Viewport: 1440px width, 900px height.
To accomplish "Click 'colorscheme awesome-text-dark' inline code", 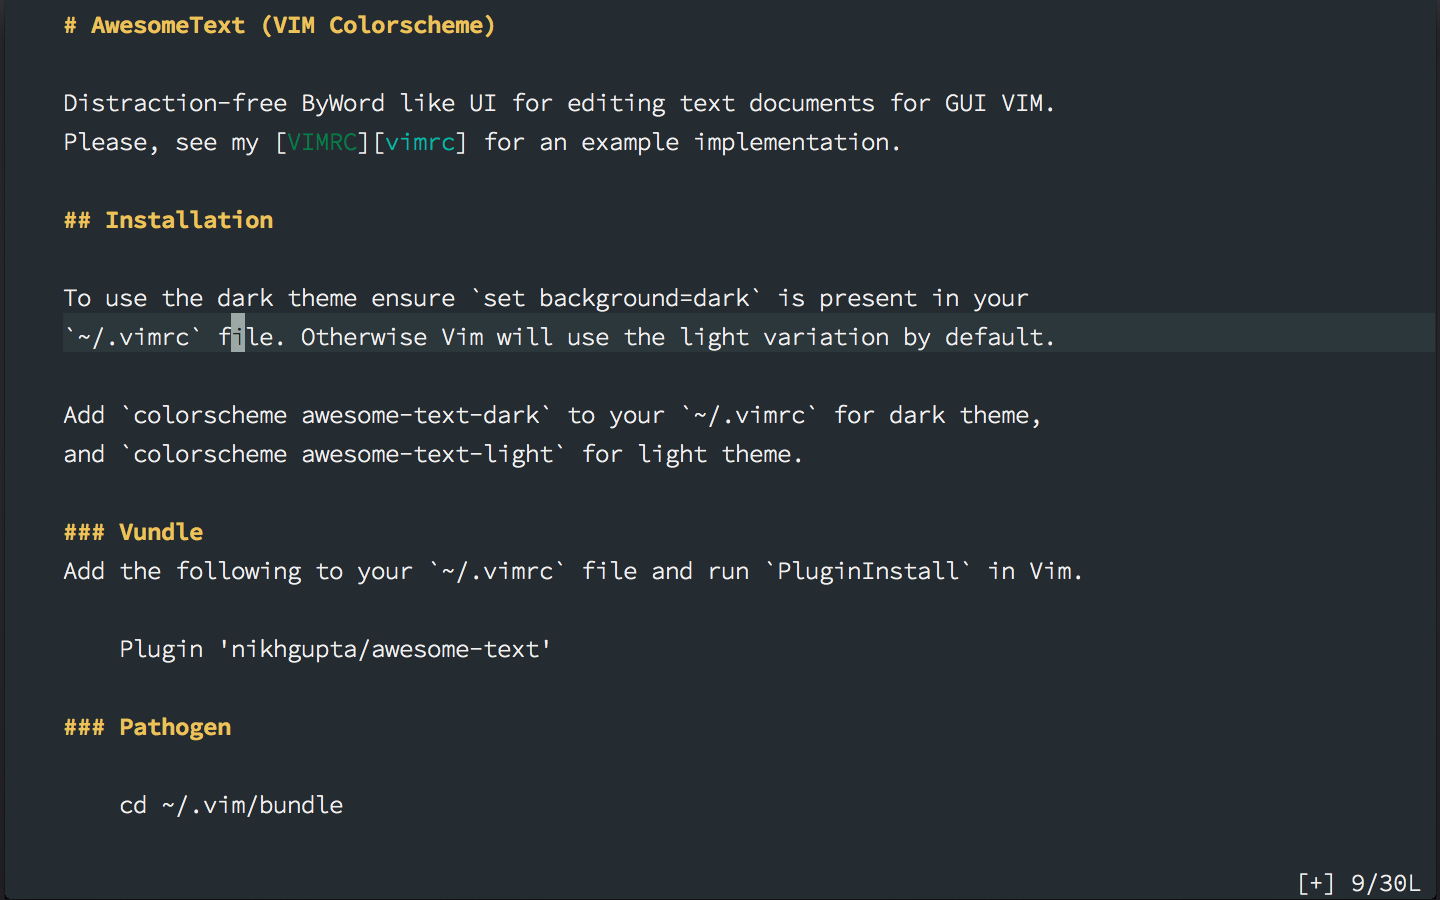I will pos(336,415).
